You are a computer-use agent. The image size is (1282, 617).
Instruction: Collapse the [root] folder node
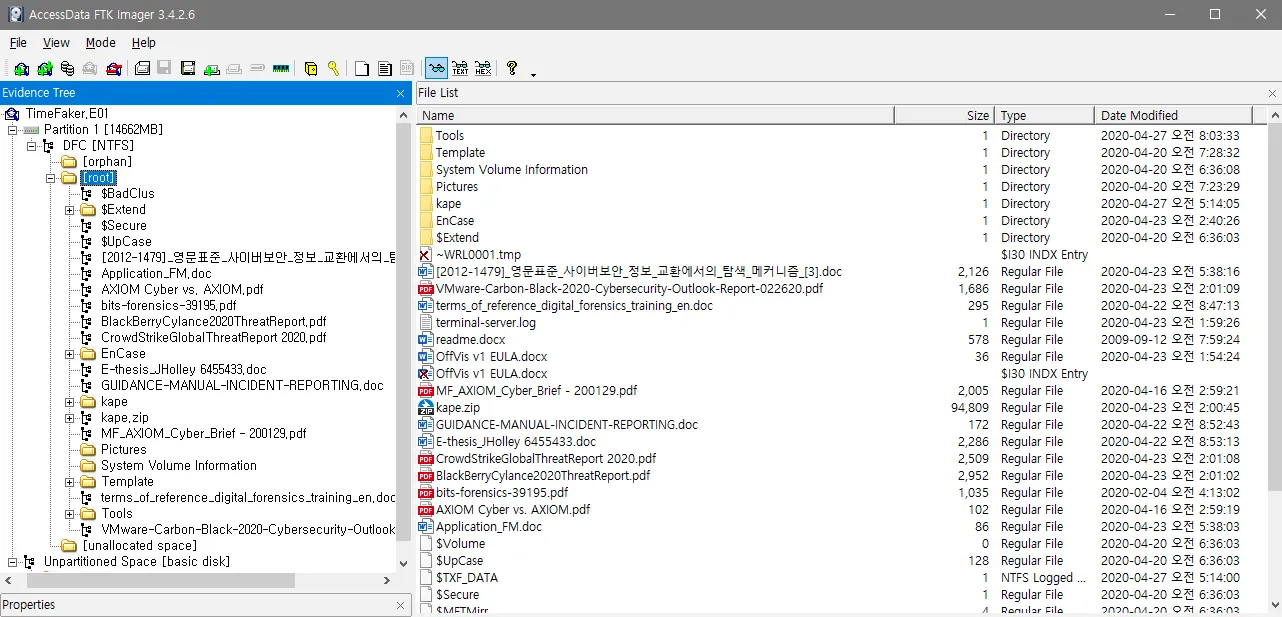51,178
